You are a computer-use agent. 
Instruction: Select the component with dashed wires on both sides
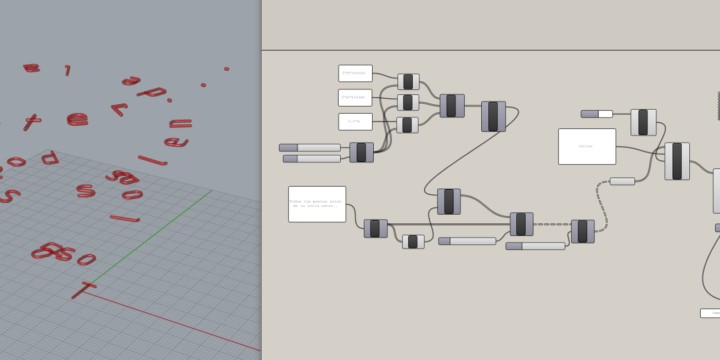tap(583, 231)
